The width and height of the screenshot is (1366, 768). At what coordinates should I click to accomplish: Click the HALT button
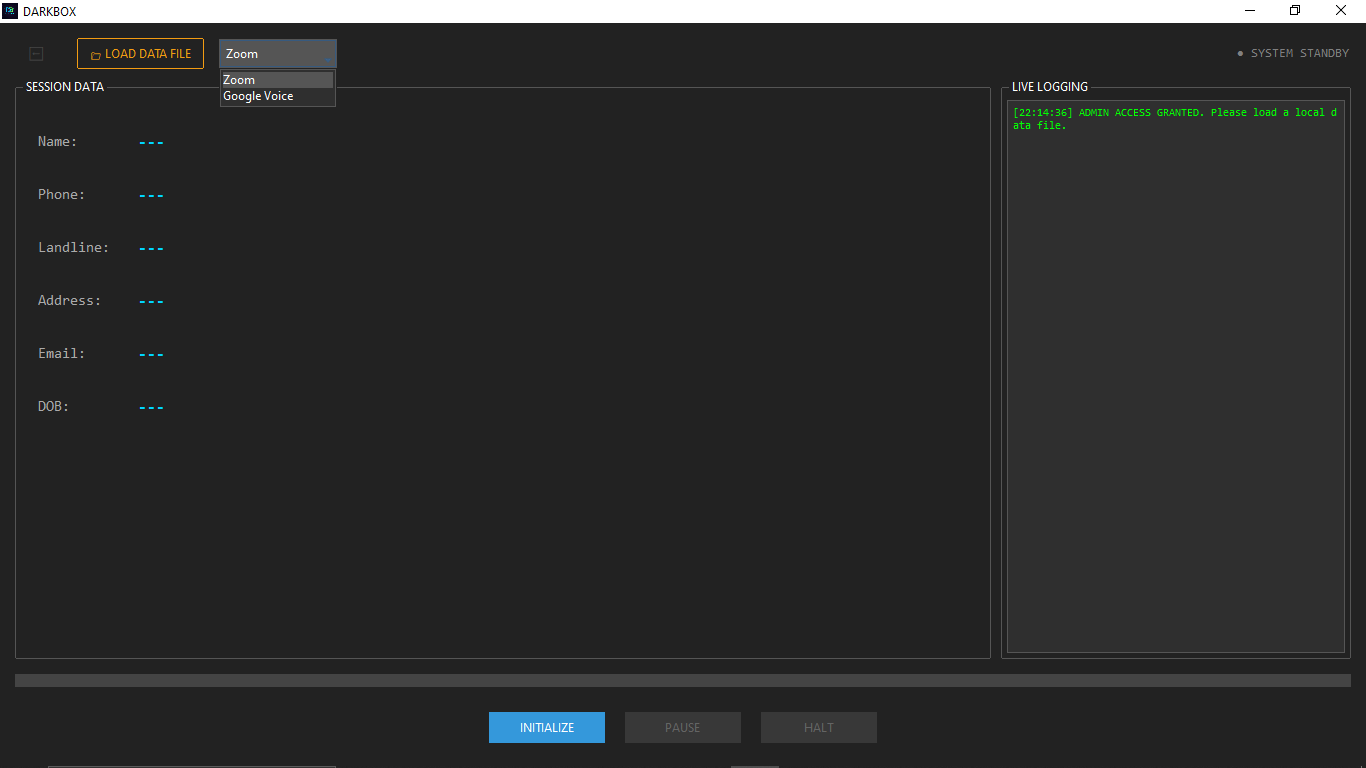pyautogui.click(x=819, y=727)
